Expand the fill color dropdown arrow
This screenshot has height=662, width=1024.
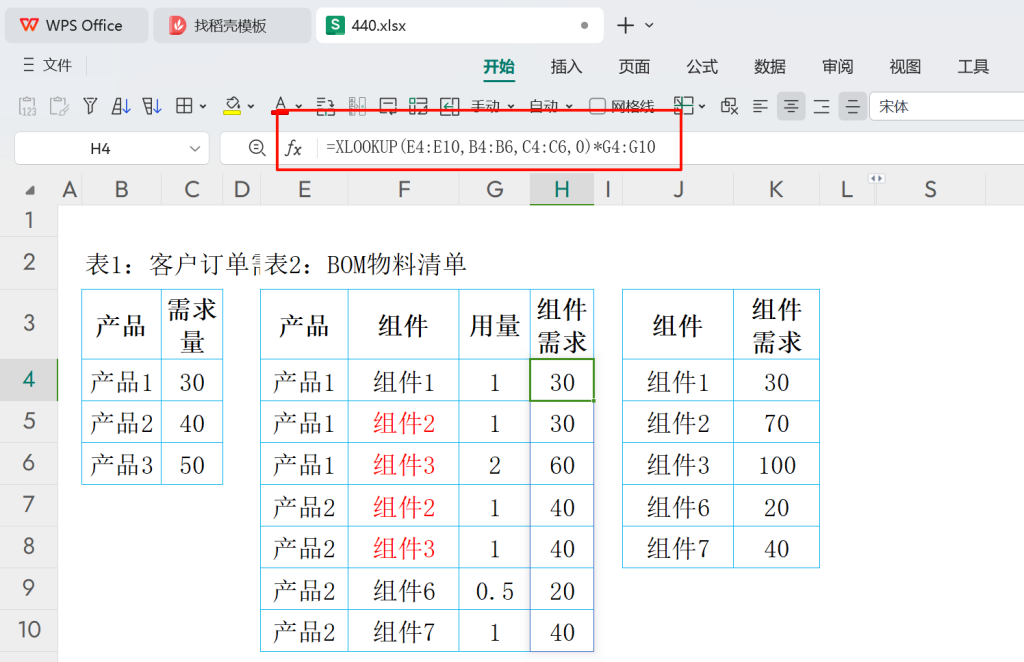click(x=251, y=106)
